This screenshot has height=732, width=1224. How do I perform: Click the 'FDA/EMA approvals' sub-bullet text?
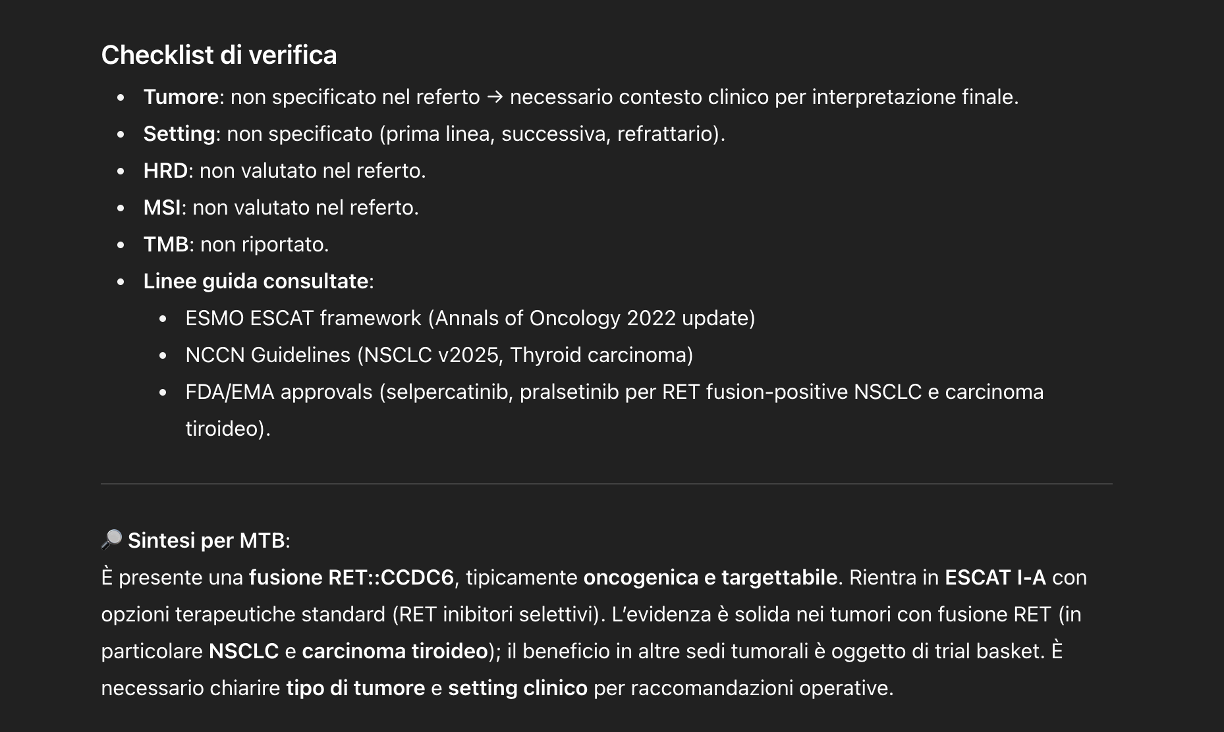[x=279, y=392]
